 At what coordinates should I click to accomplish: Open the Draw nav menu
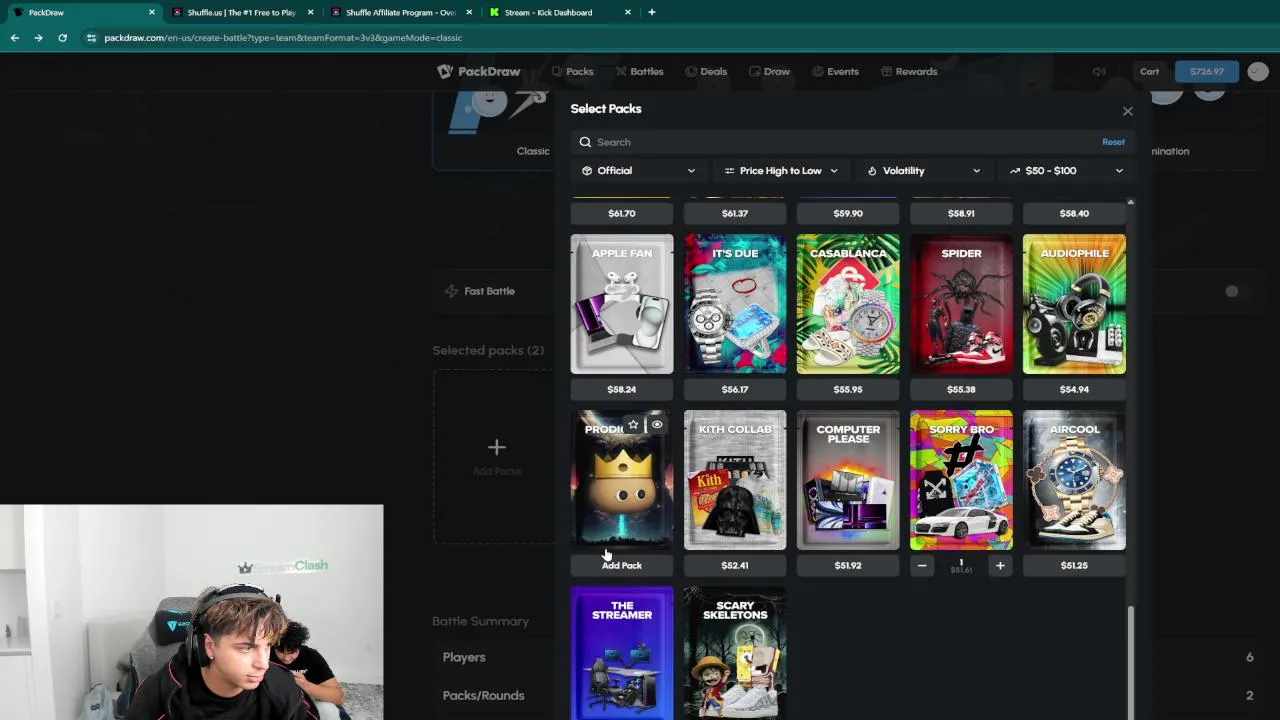point(769,71)
